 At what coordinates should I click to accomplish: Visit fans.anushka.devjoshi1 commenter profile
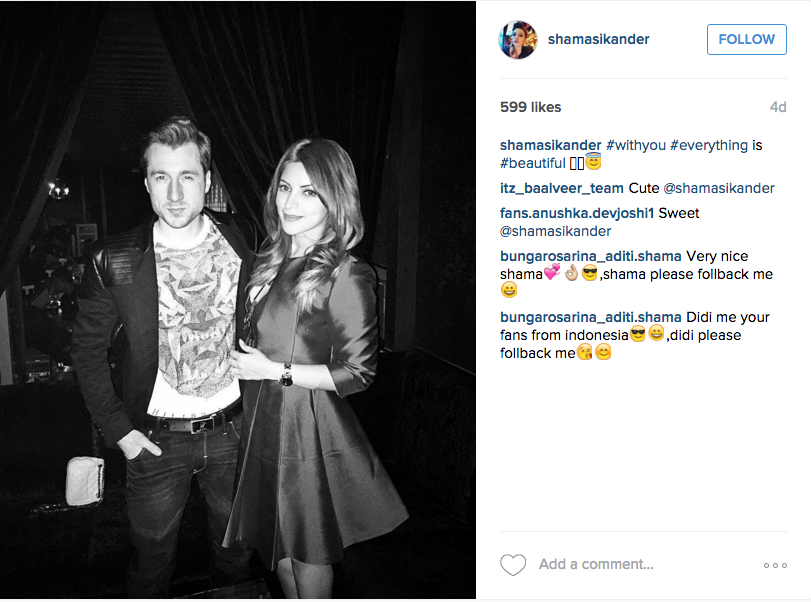point(577,213)
